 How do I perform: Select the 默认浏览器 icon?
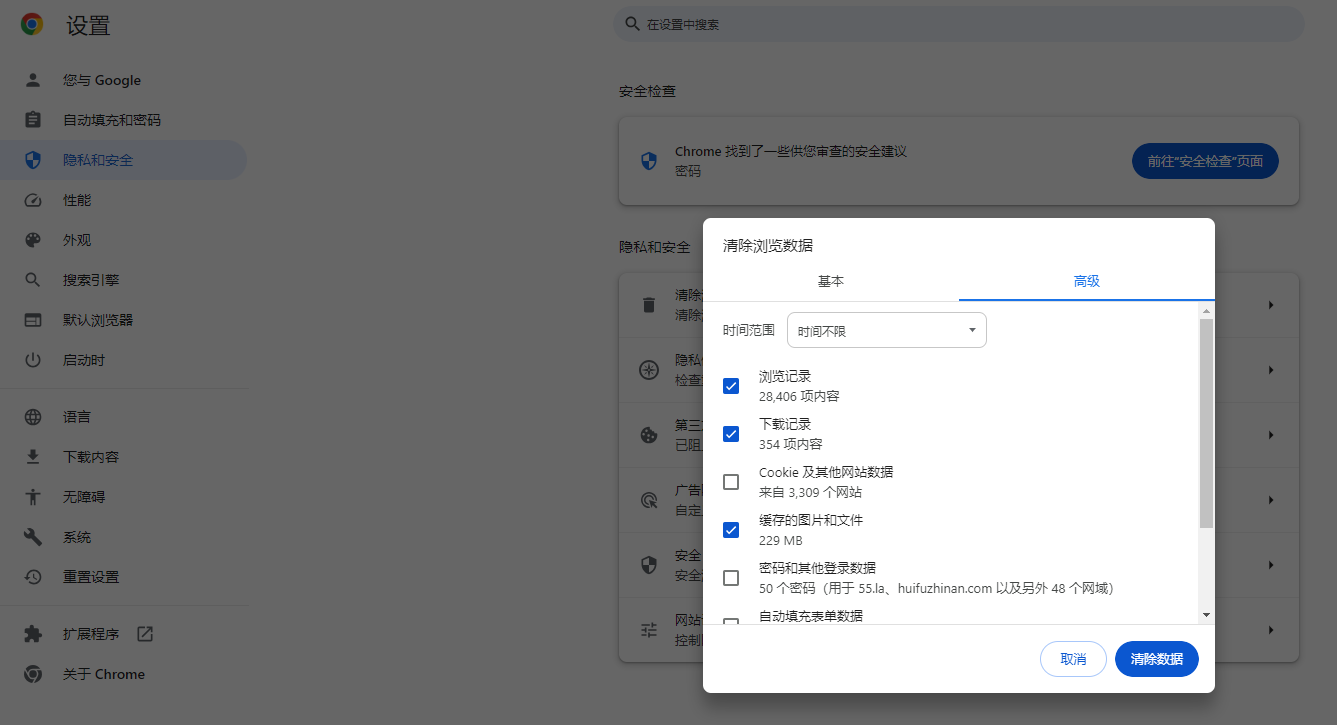33,319
